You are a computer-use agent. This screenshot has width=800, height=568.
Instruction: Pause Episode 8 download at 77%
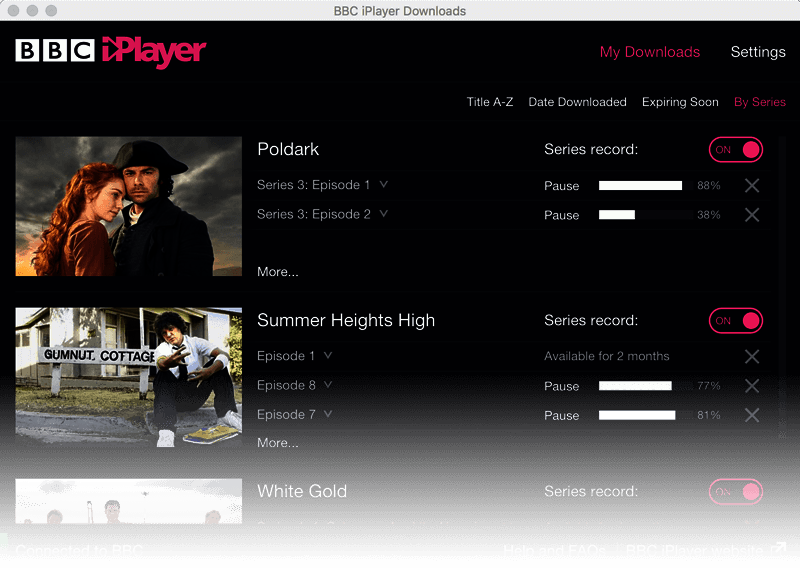(561, 386)
